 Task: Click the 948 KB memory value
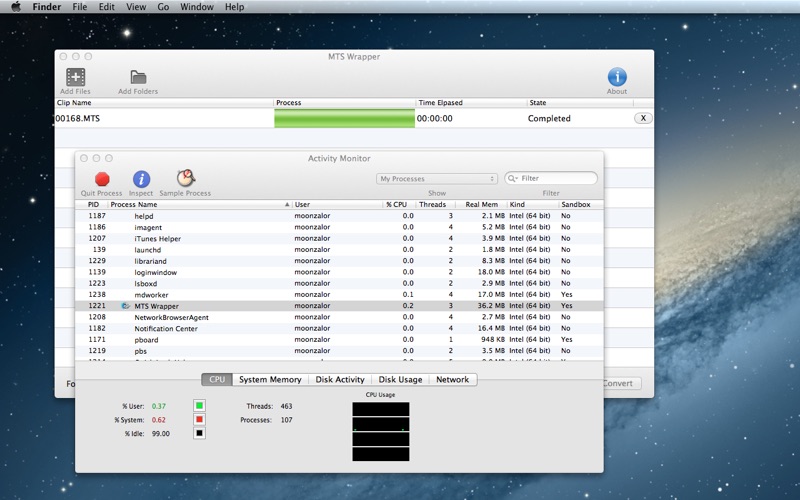tap(493, 339)
